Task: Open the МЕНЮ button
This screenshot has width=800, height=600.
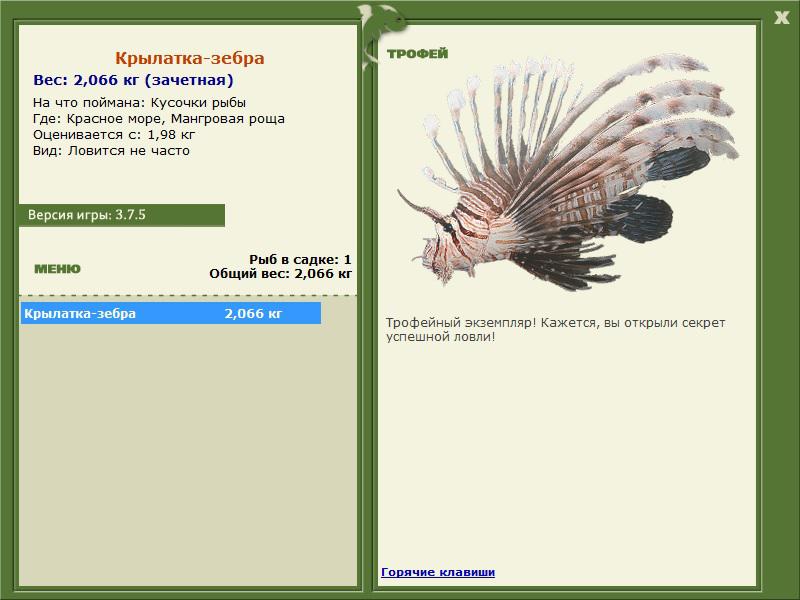Action: [x=57, y=269]
